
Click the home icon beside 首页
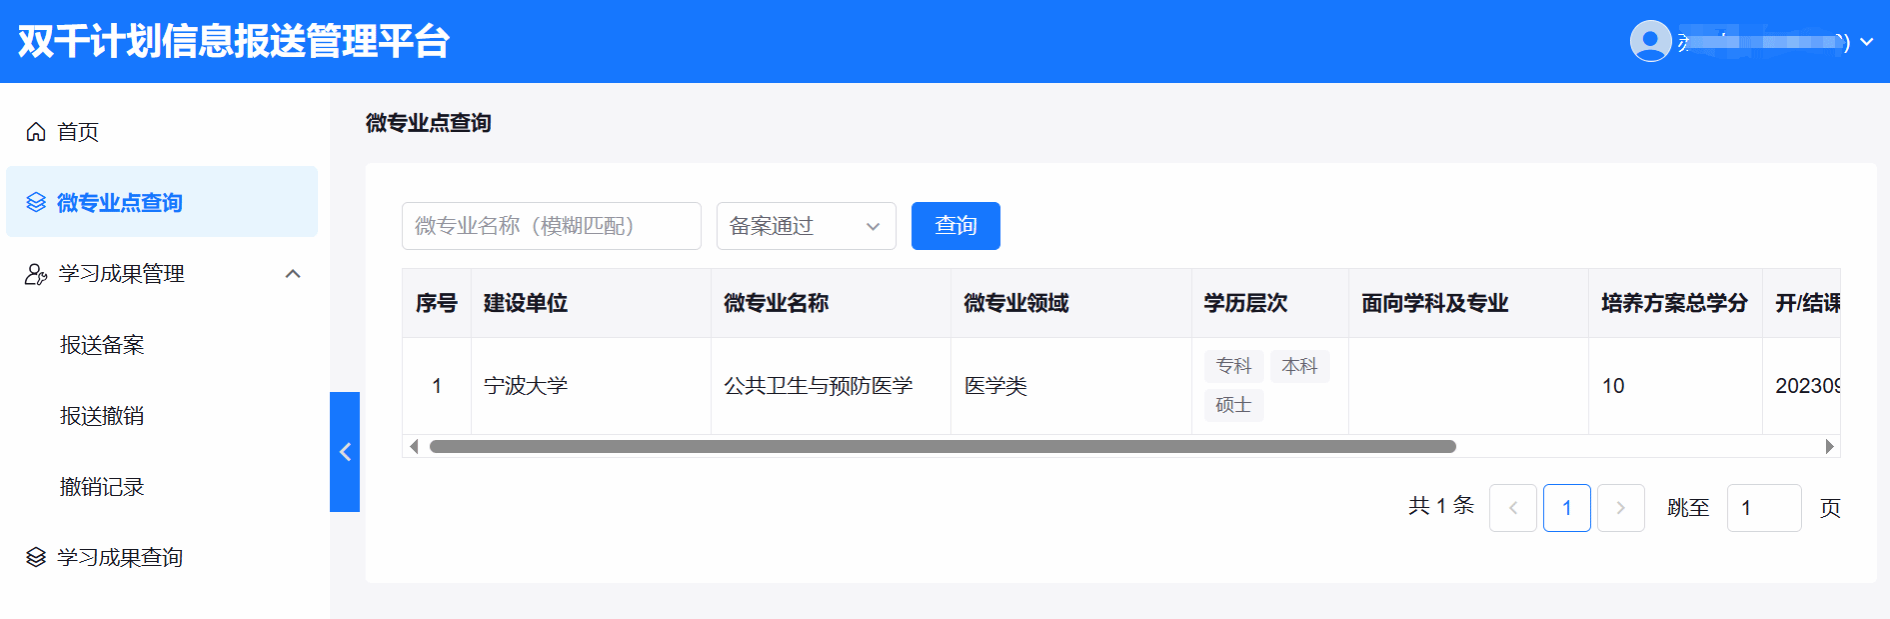coord(36,132)
